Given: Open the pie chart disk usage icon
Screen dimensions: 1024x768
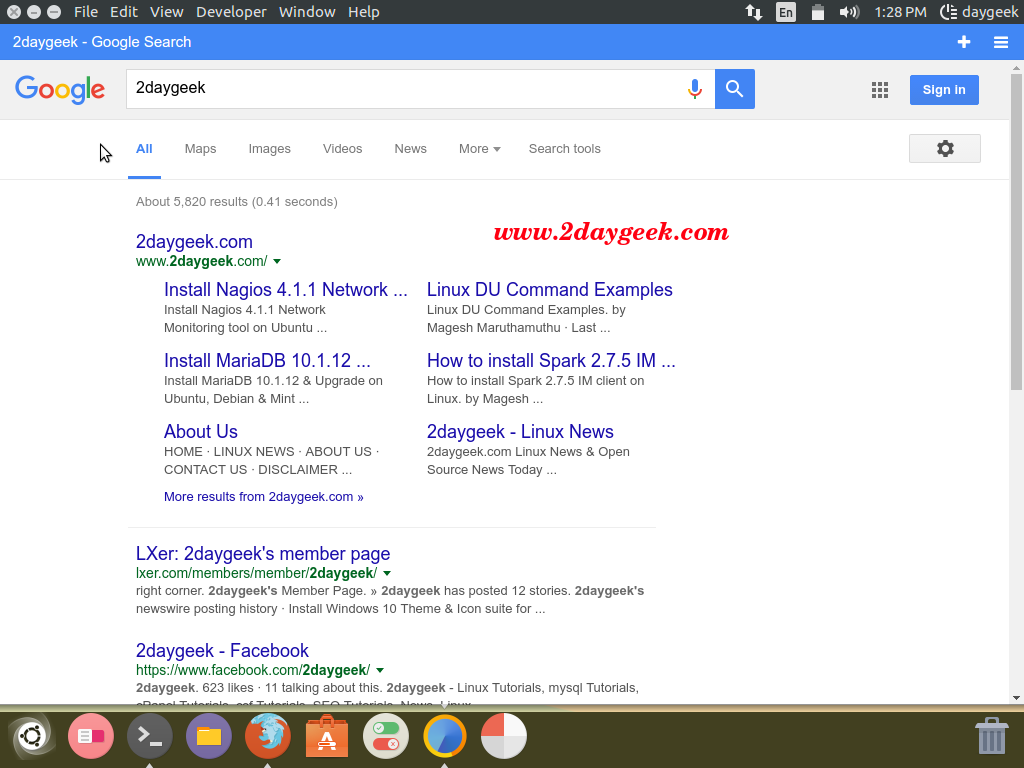Looking at the screenshot, I should click(504, 736).
